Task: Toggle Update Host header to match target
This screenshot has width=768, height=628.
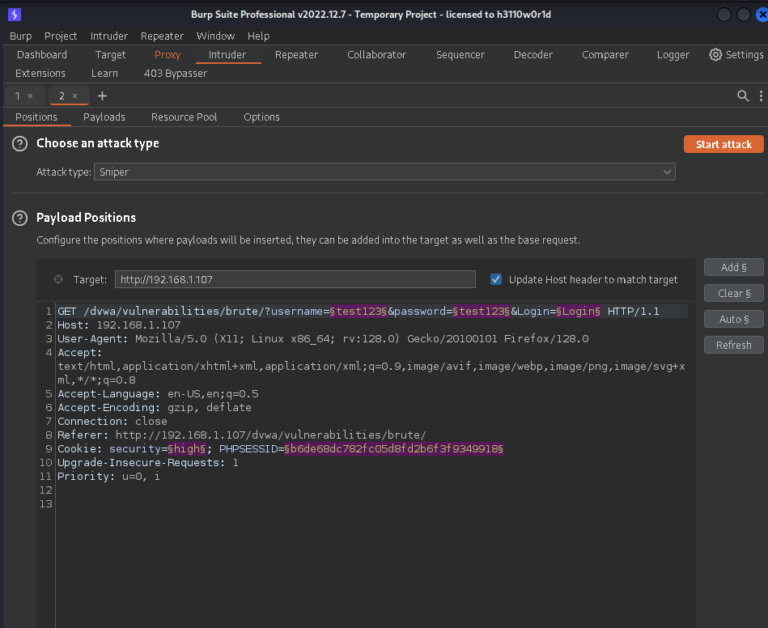Action: (496, 279)
